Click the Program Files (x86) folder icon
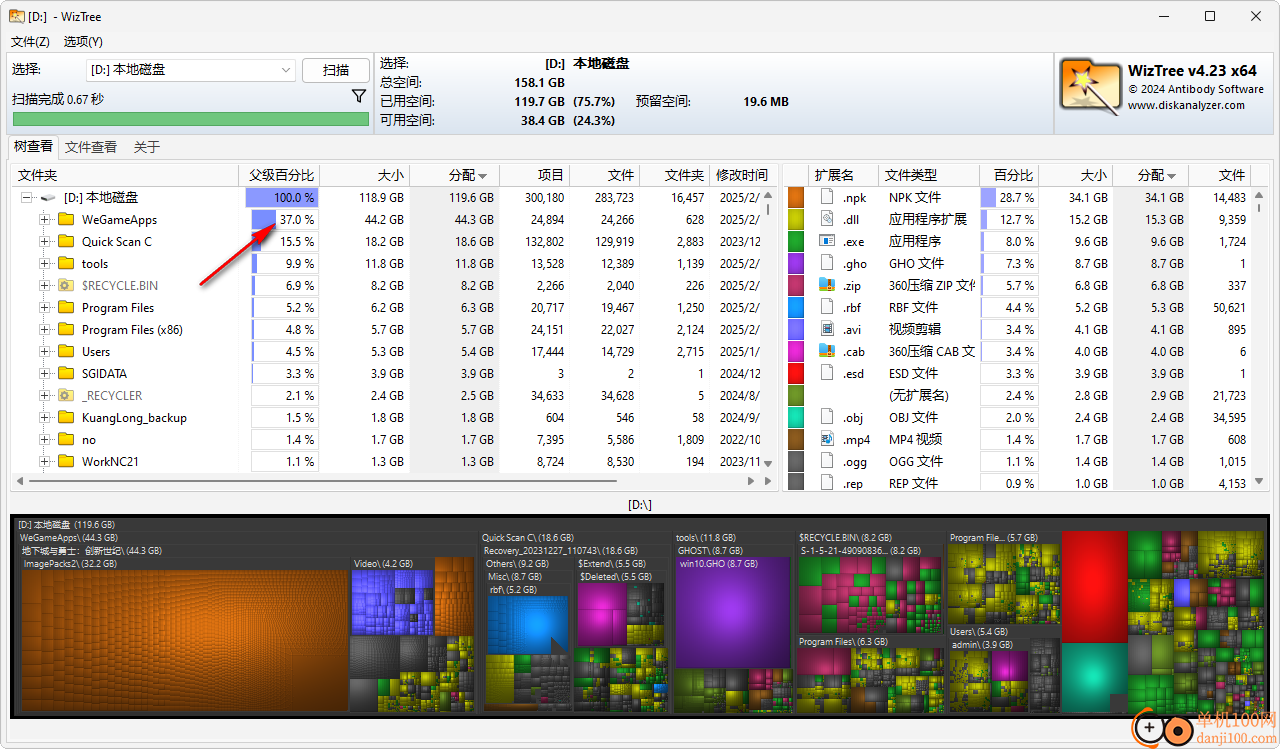 (67, 330)
